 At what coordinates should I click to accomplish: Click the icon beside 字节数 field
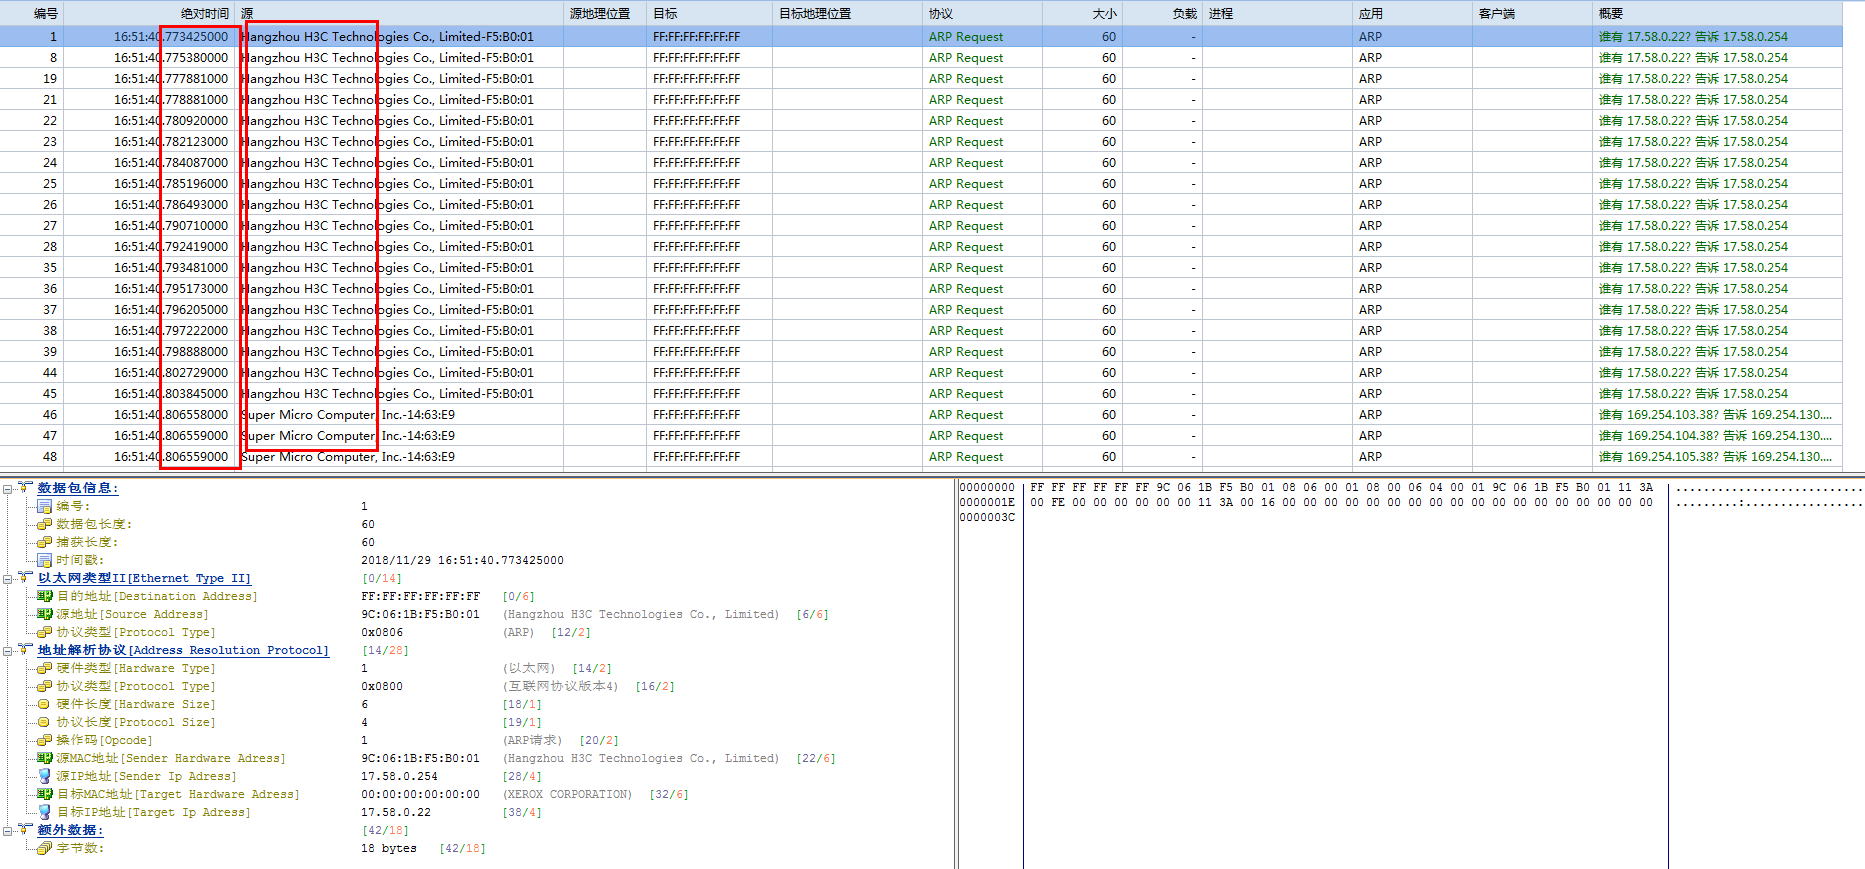pos(44,848)
